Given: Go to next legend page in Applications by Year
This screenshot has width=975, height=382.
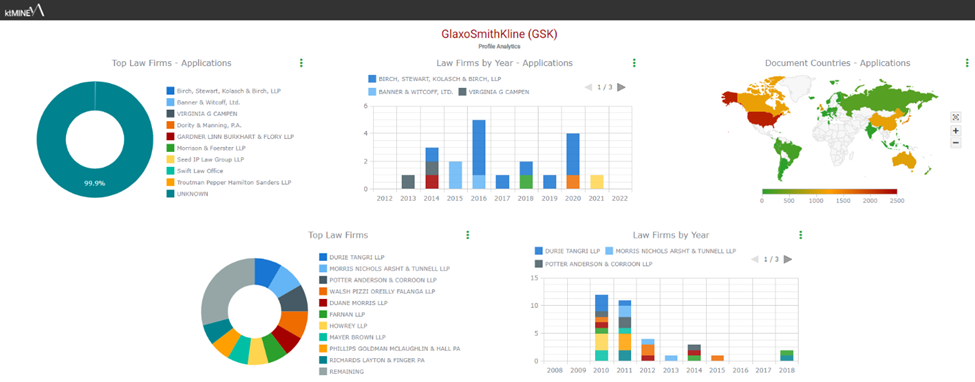Looking at the screenshot, I should [621, 87].
